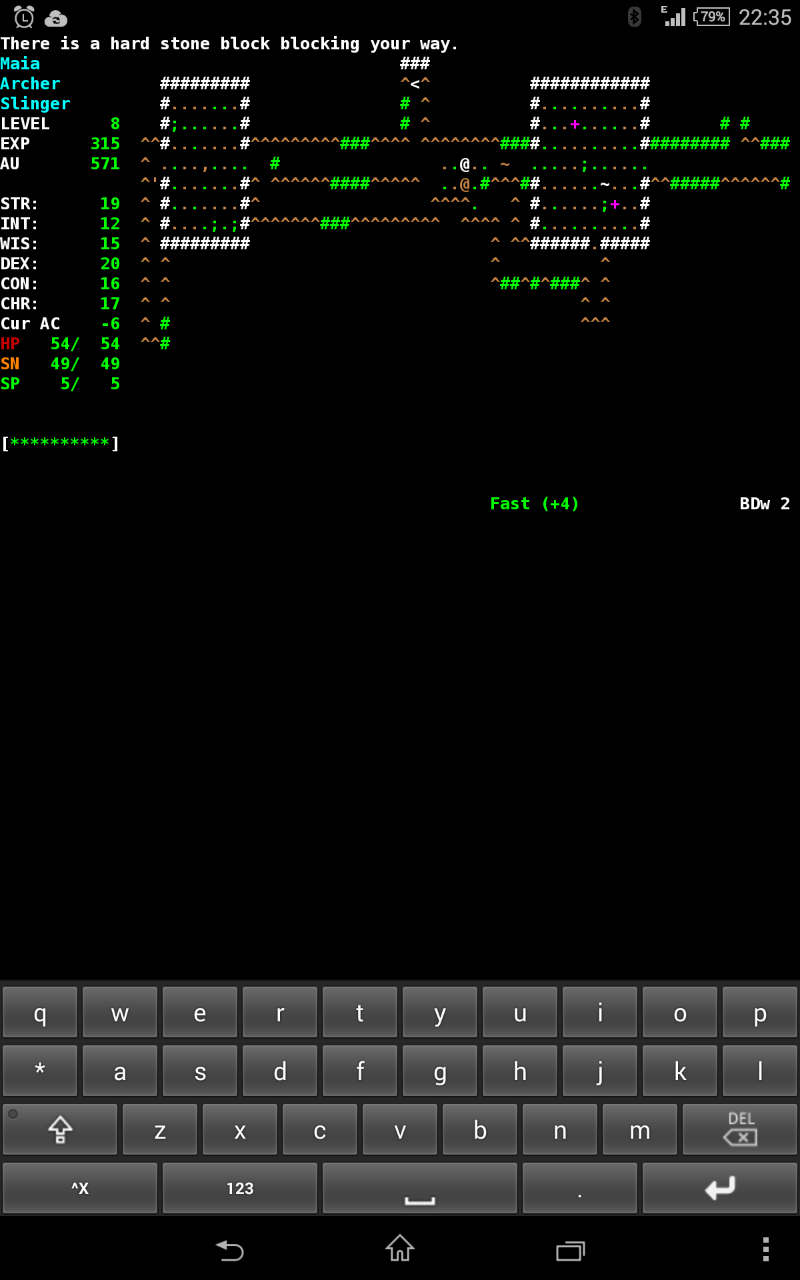800x1280 pixels.
Task: Open the recent apps overview
Action: [x=570, y=1250]
